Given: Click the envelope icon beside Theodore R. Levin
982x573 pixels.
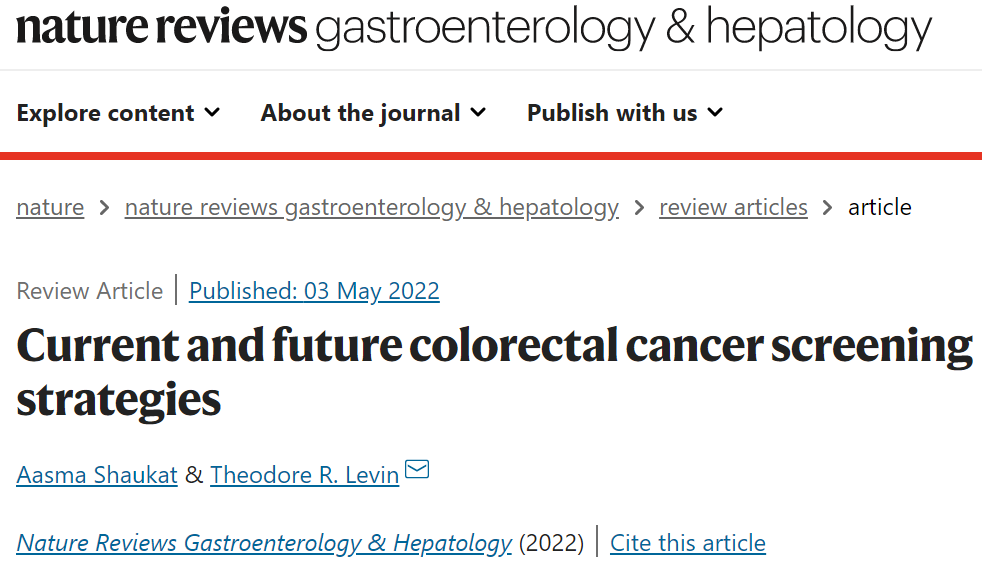Looking at the screenshot, I should (x=417, y=469).
